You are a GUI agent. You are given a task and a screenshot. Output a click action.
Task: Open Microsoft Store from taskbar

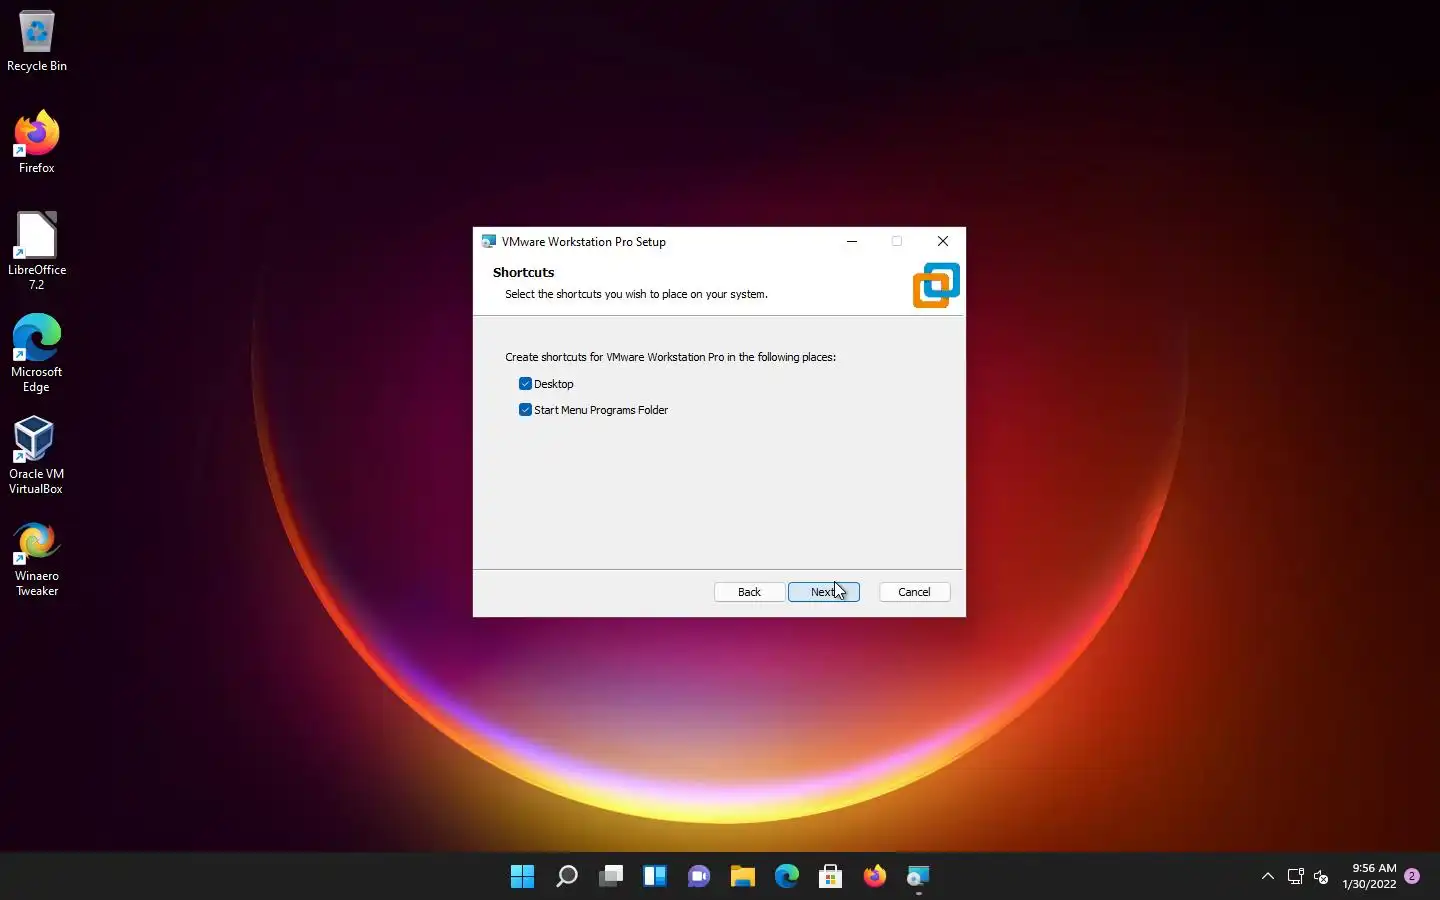tap(831, 877)
